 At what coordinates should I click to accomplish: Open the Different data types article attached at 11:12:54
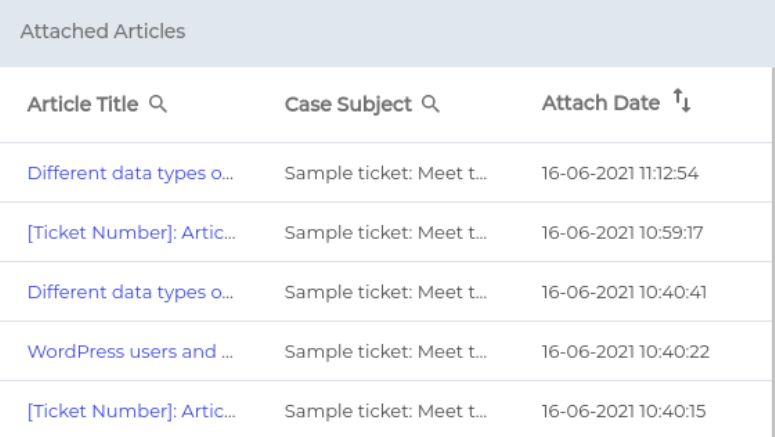tap(130, 173)
